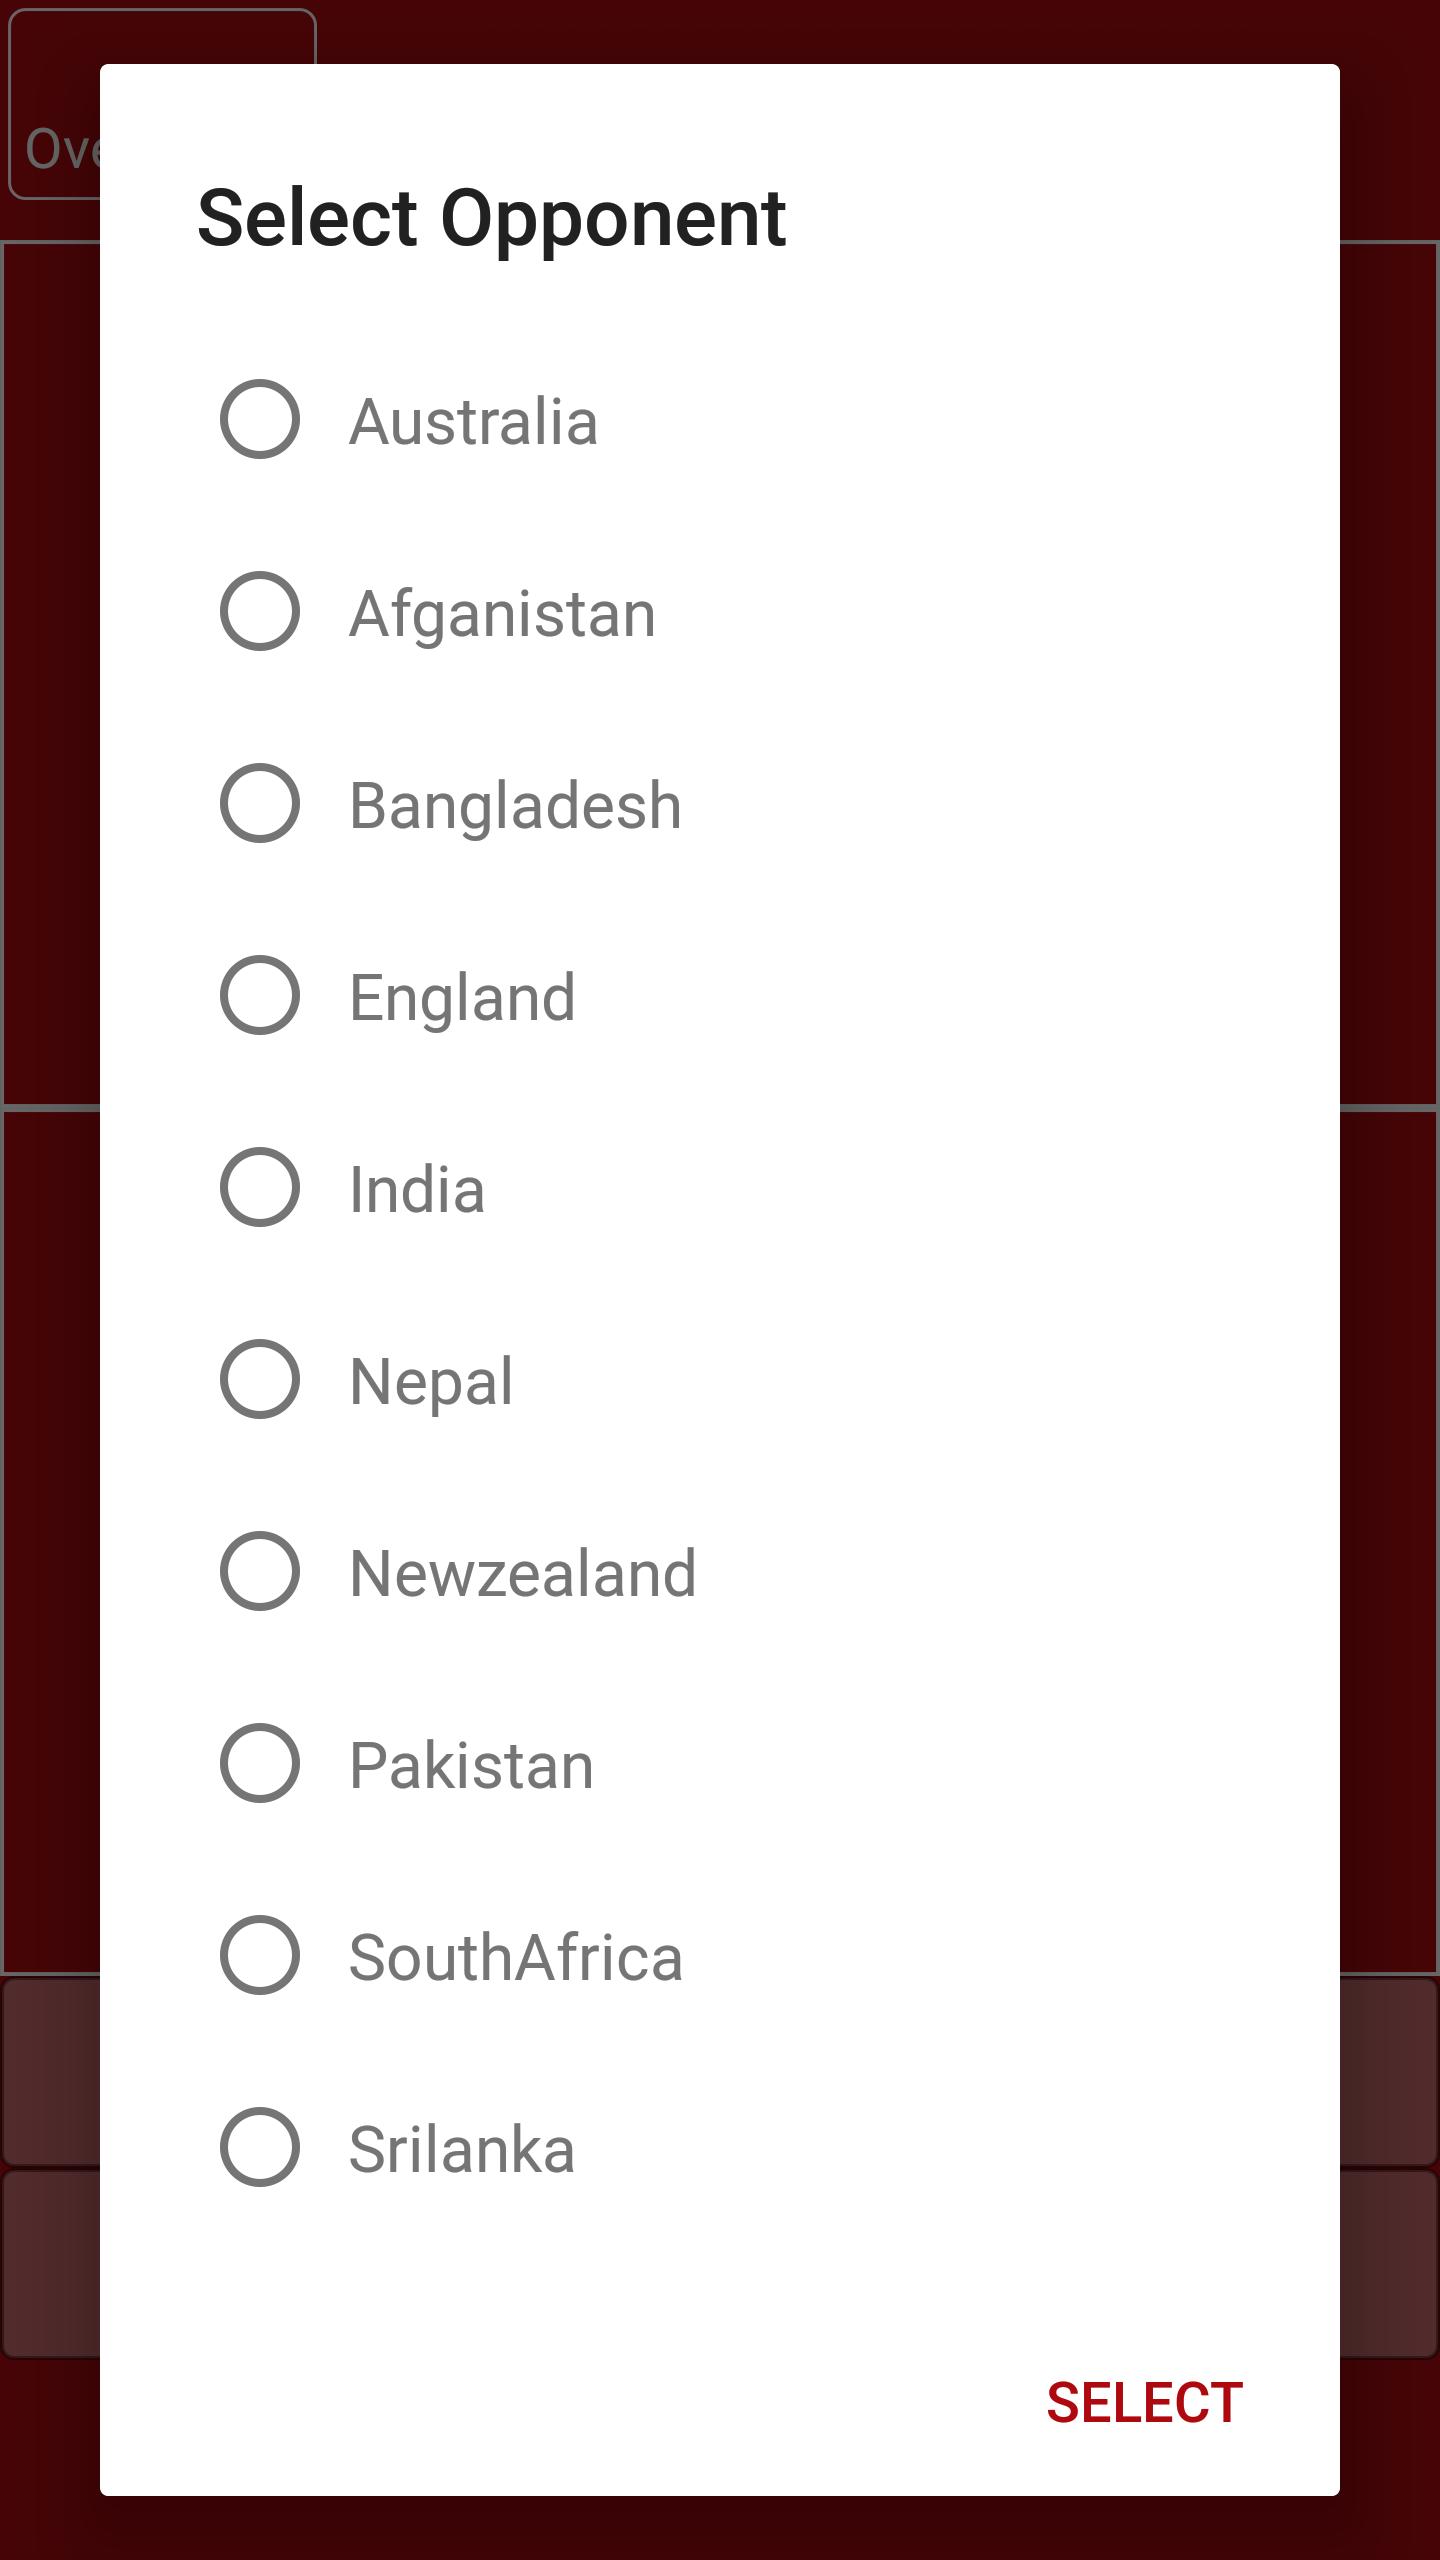This screenshot has width=1440, height=2560.
Task: Click the Select Opponent dialog title
Action: (x=492, y=218)
